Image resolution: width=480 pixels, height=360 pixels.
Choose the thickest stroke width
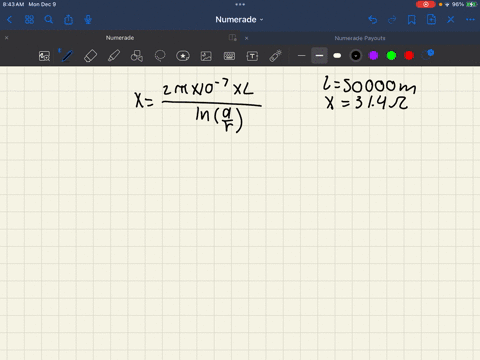coord(337,56)
